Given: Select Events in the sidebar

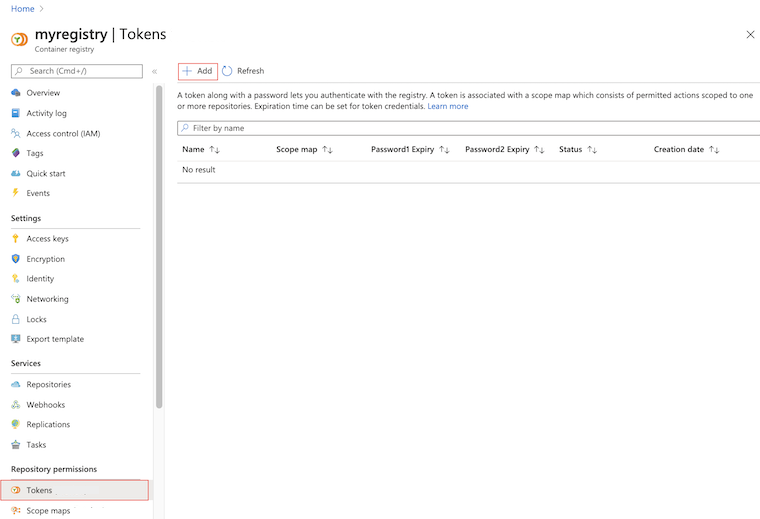Looking at the screenshot, I should coord(38,193).
